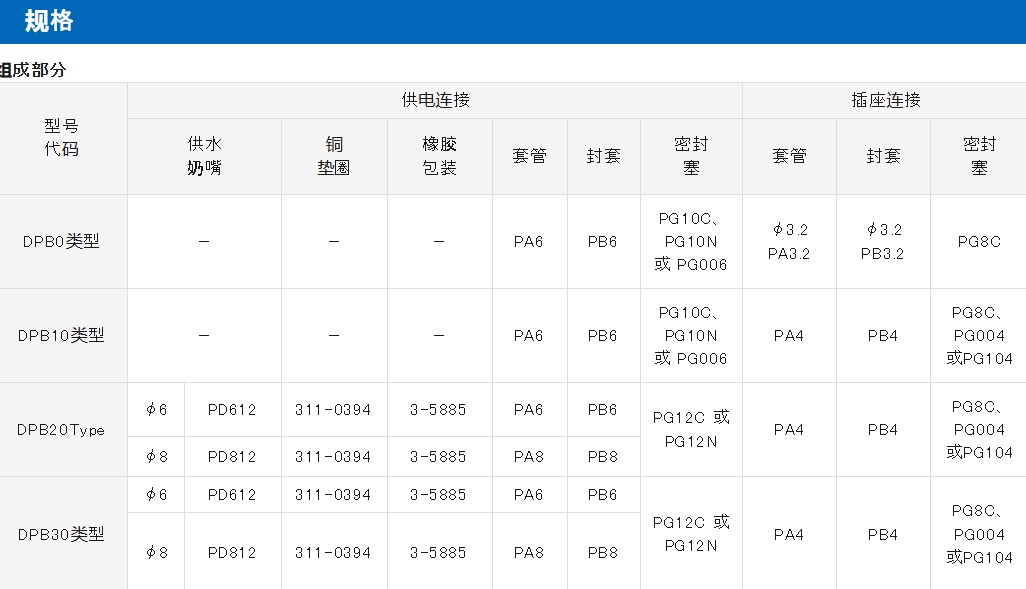This screenshot has height=589, width=1026.
Task: Click the DPB0类型 row label
Action: (62, 241)
